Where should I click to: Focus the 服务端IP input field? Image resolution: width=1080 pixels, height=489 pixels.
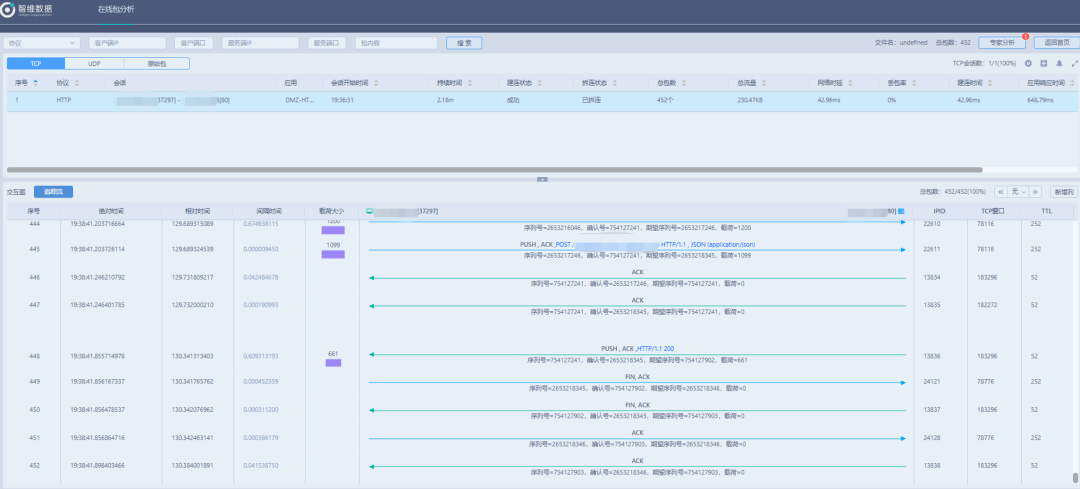(260, 43)
